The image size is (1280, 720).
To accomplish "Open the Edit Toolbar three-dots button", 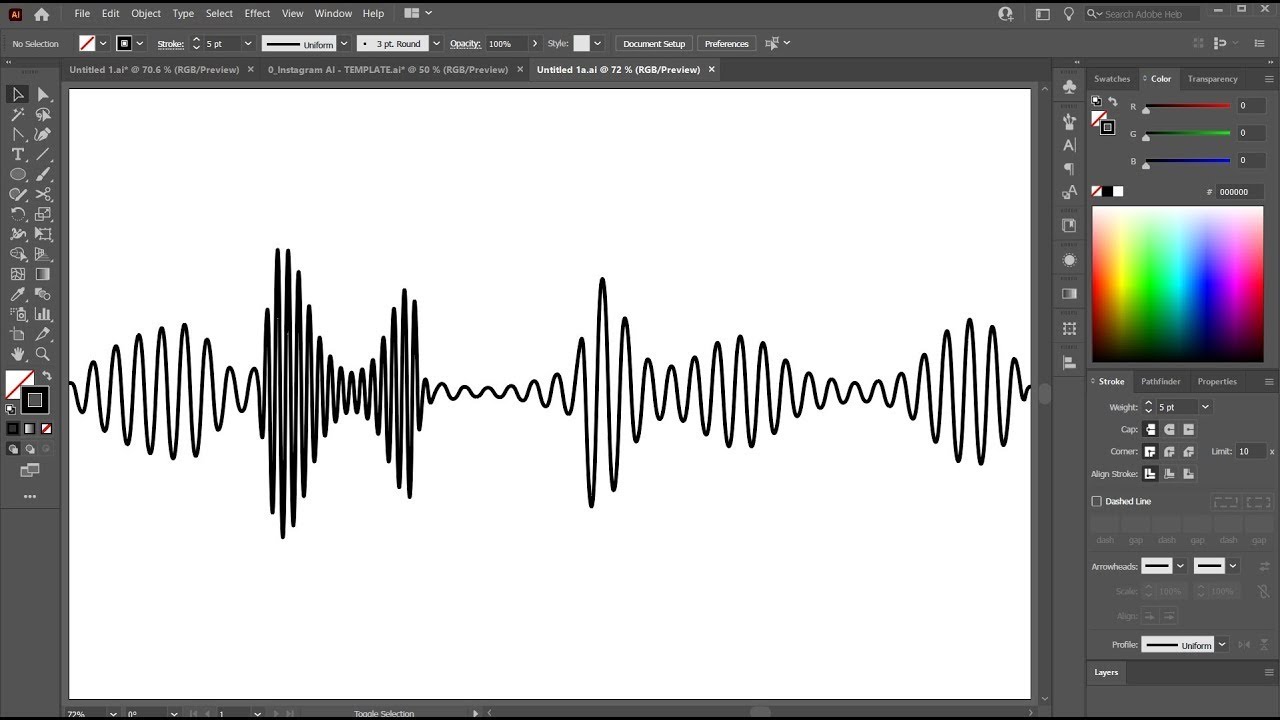I will coord(30,496).
